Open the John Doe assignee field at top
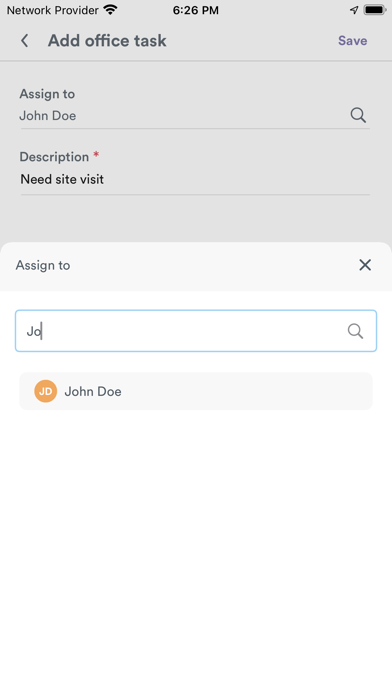The height and width of the screenshot is (696, 392). (x=195, y=116)
